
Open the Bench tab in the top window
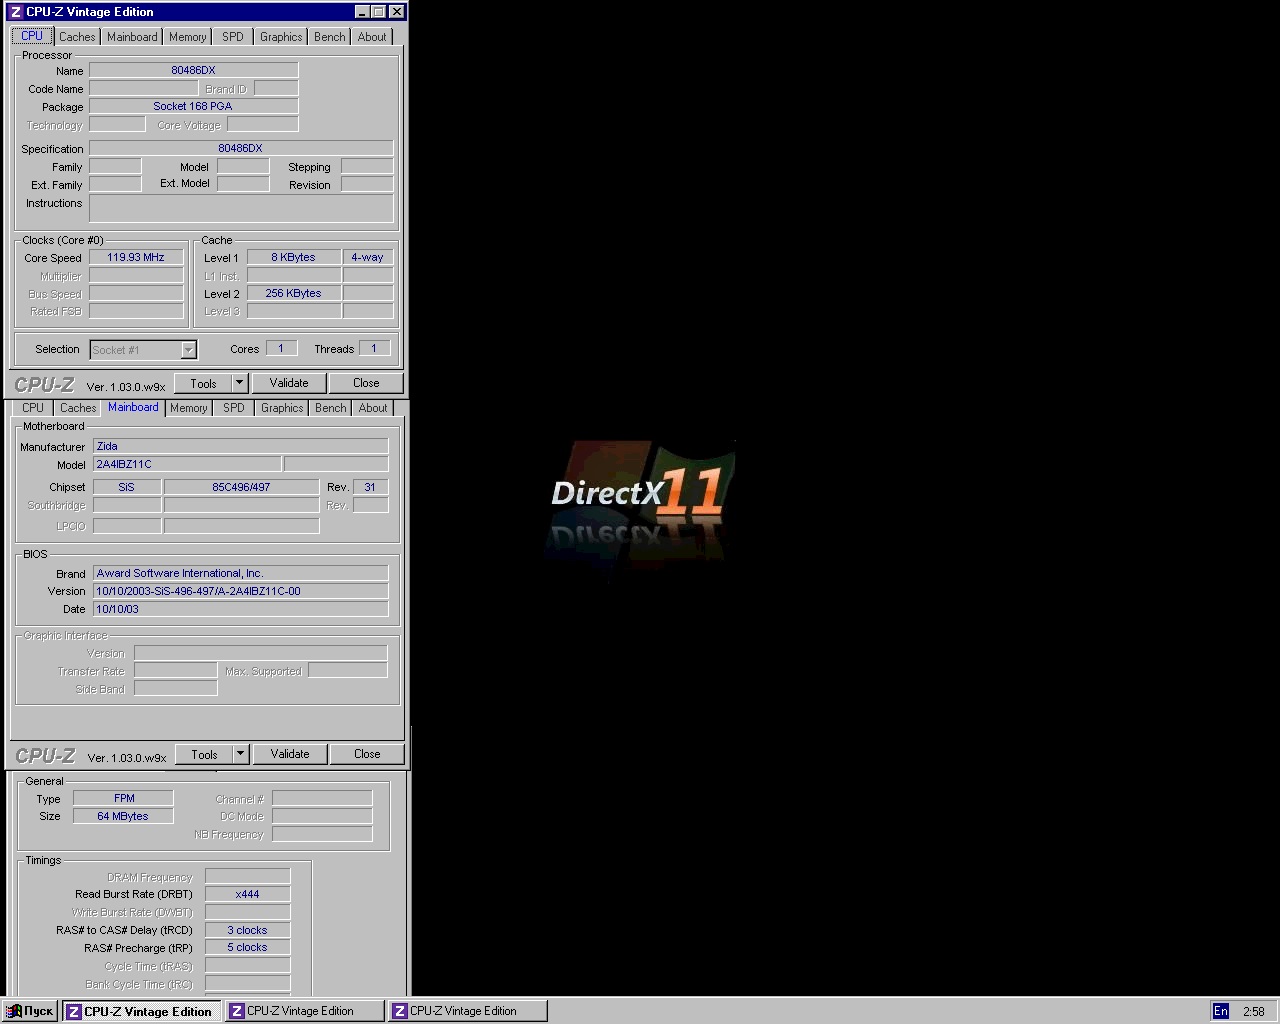point(330,37)
